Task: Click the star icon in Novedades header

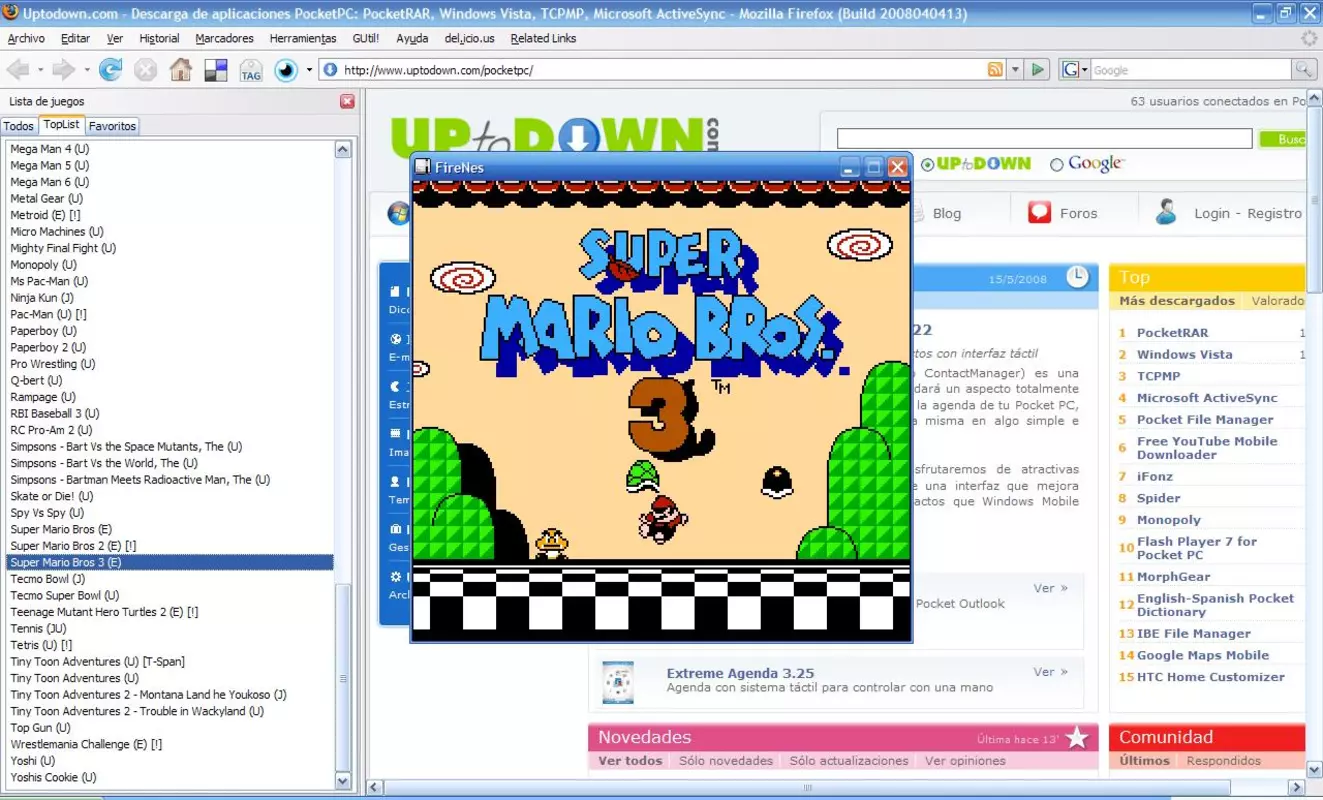Action: click(1077, 738)
